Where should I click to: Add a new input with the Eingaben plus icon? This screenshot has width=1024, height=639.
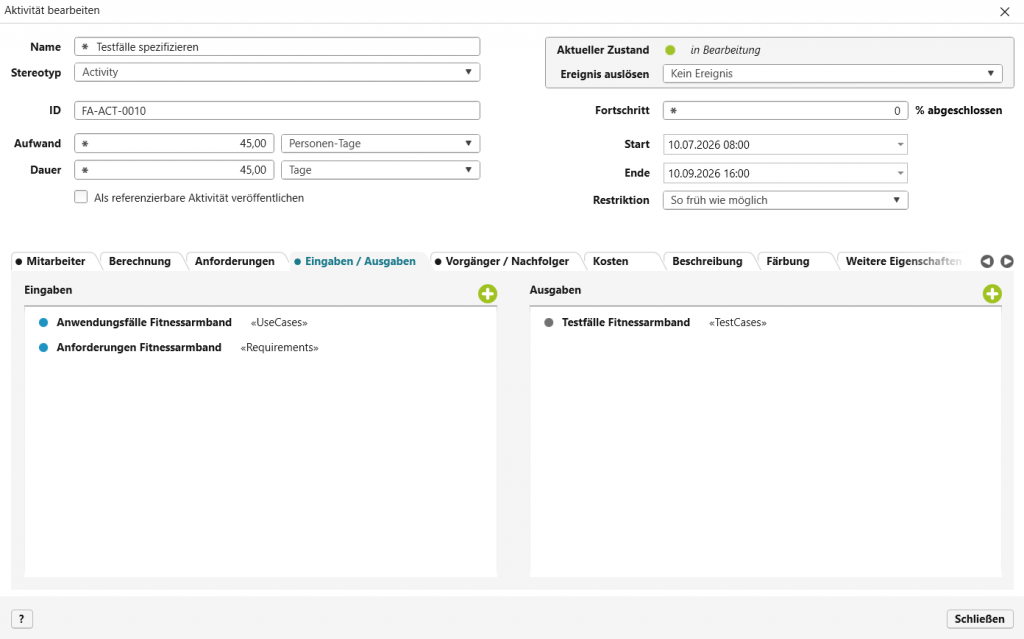(487, 294)
